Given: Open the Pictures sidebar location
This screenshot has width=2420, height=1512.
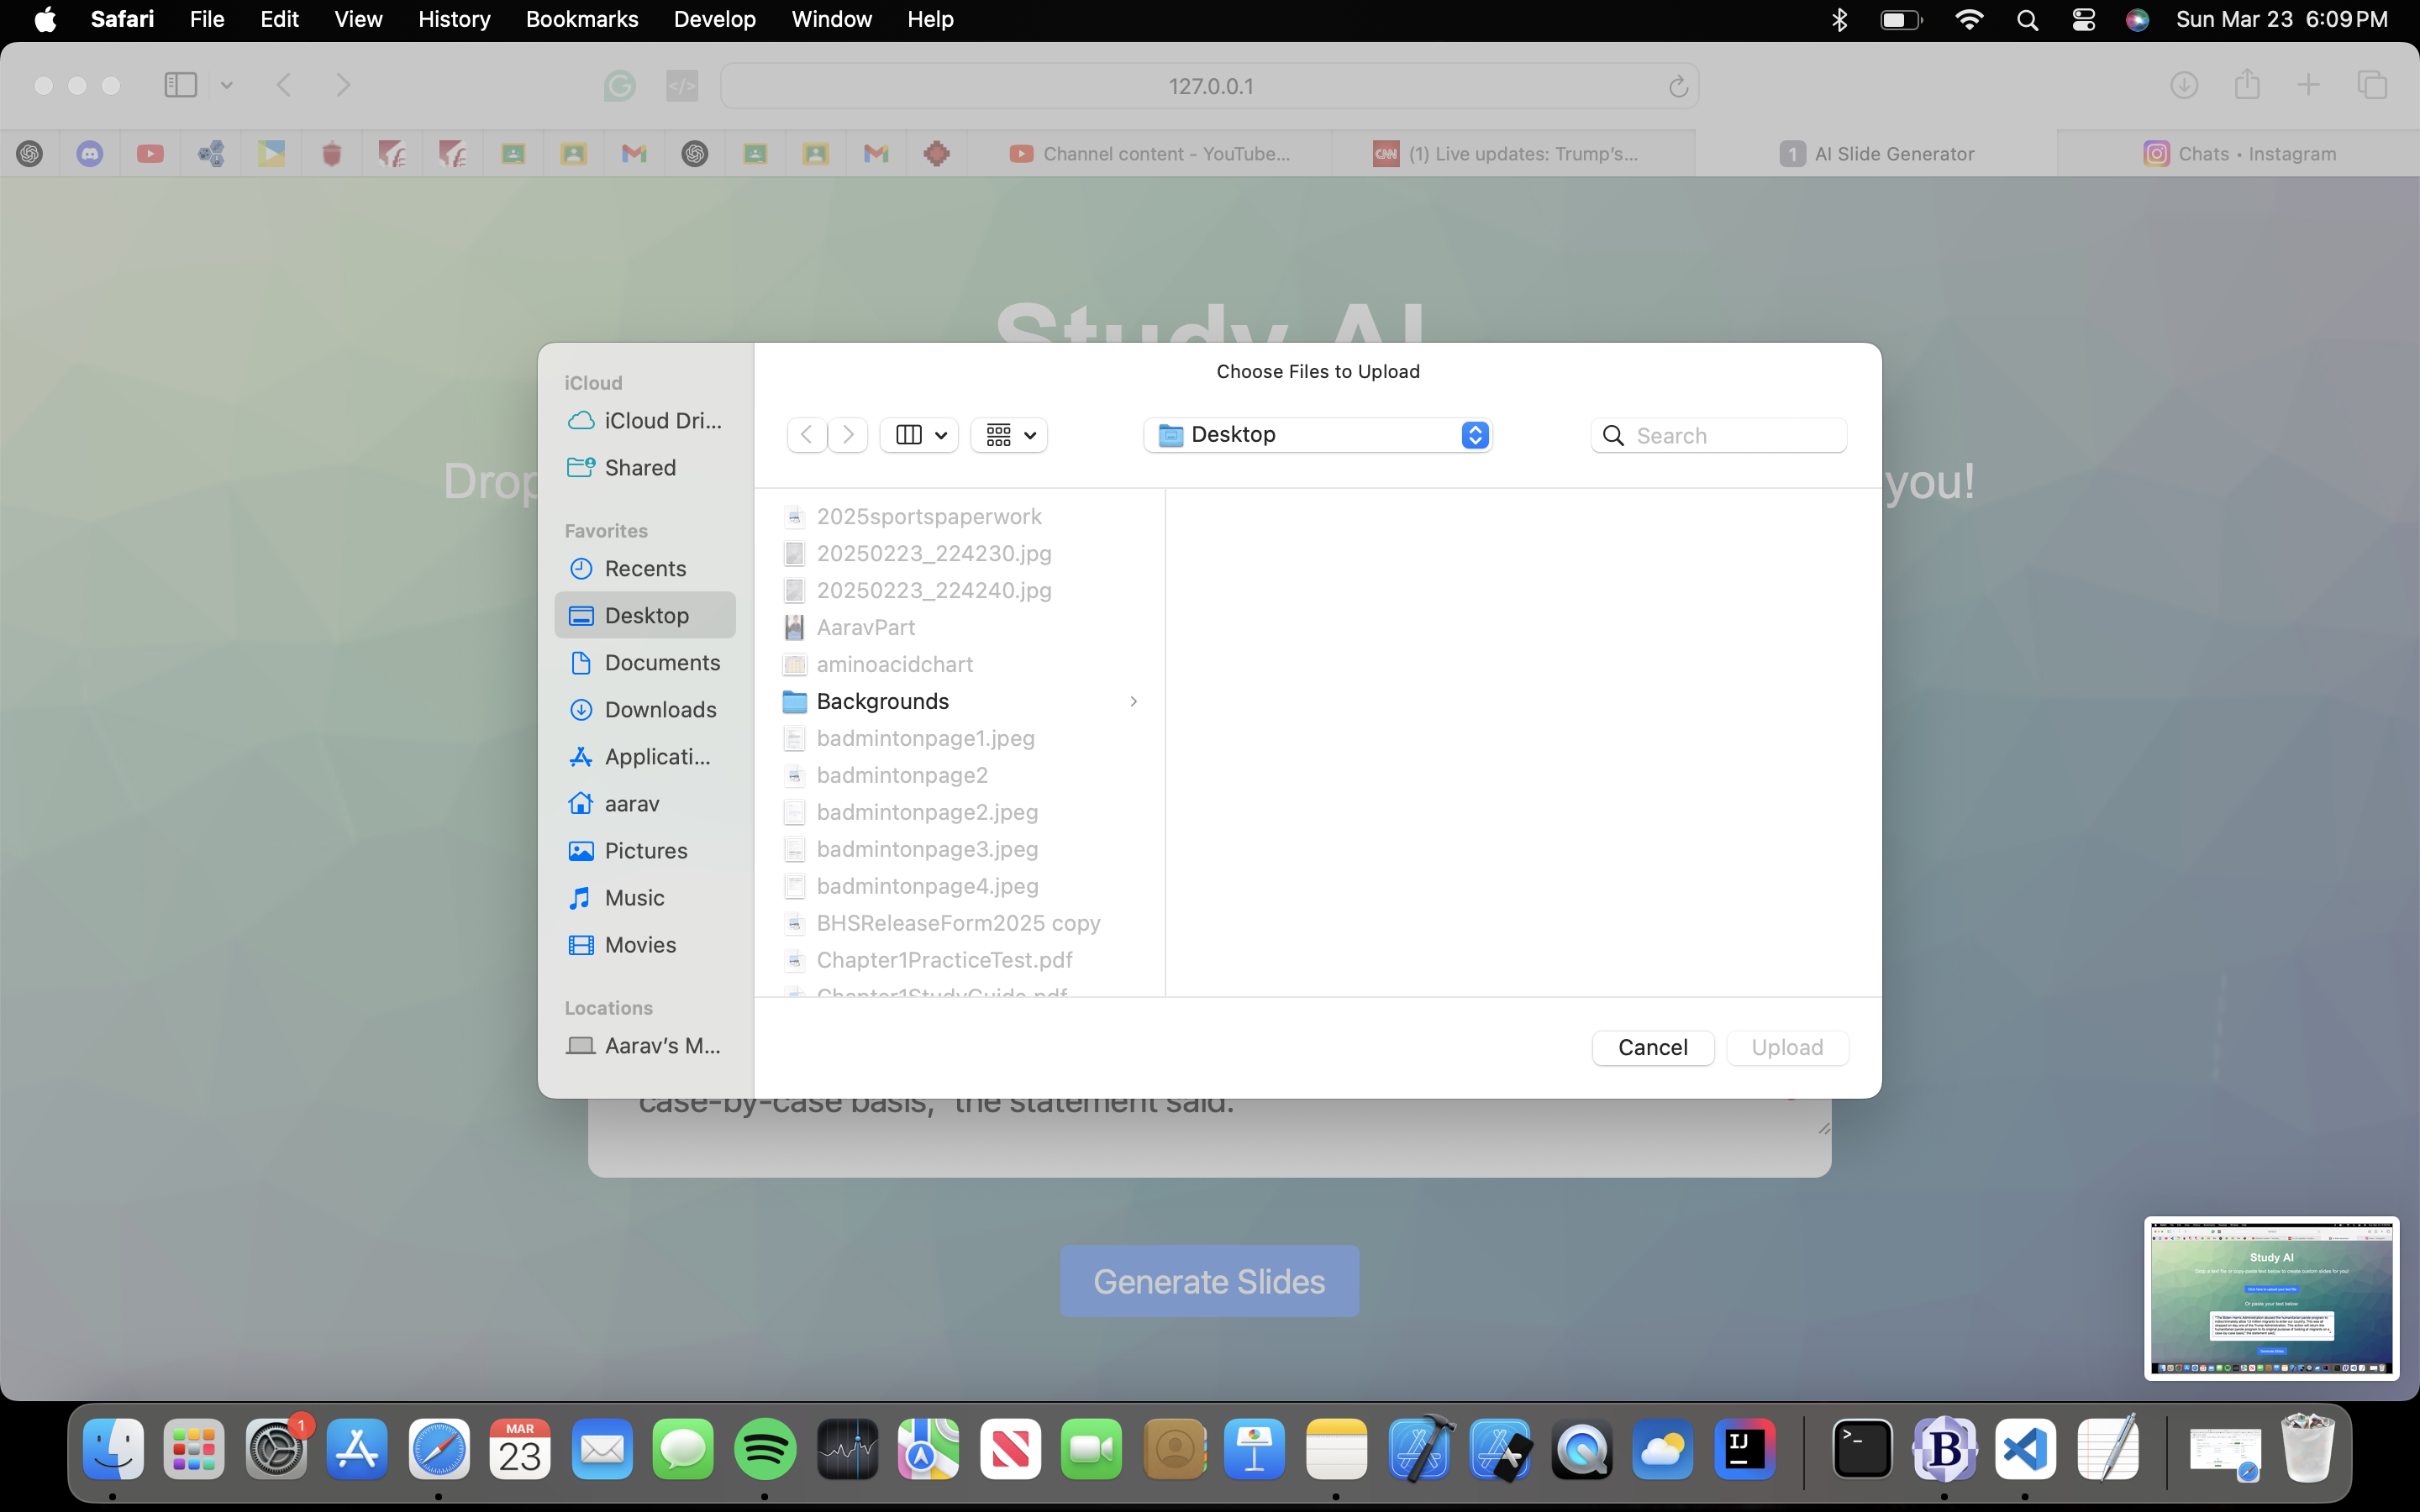Looking at the screenshot, I should 644,850.
